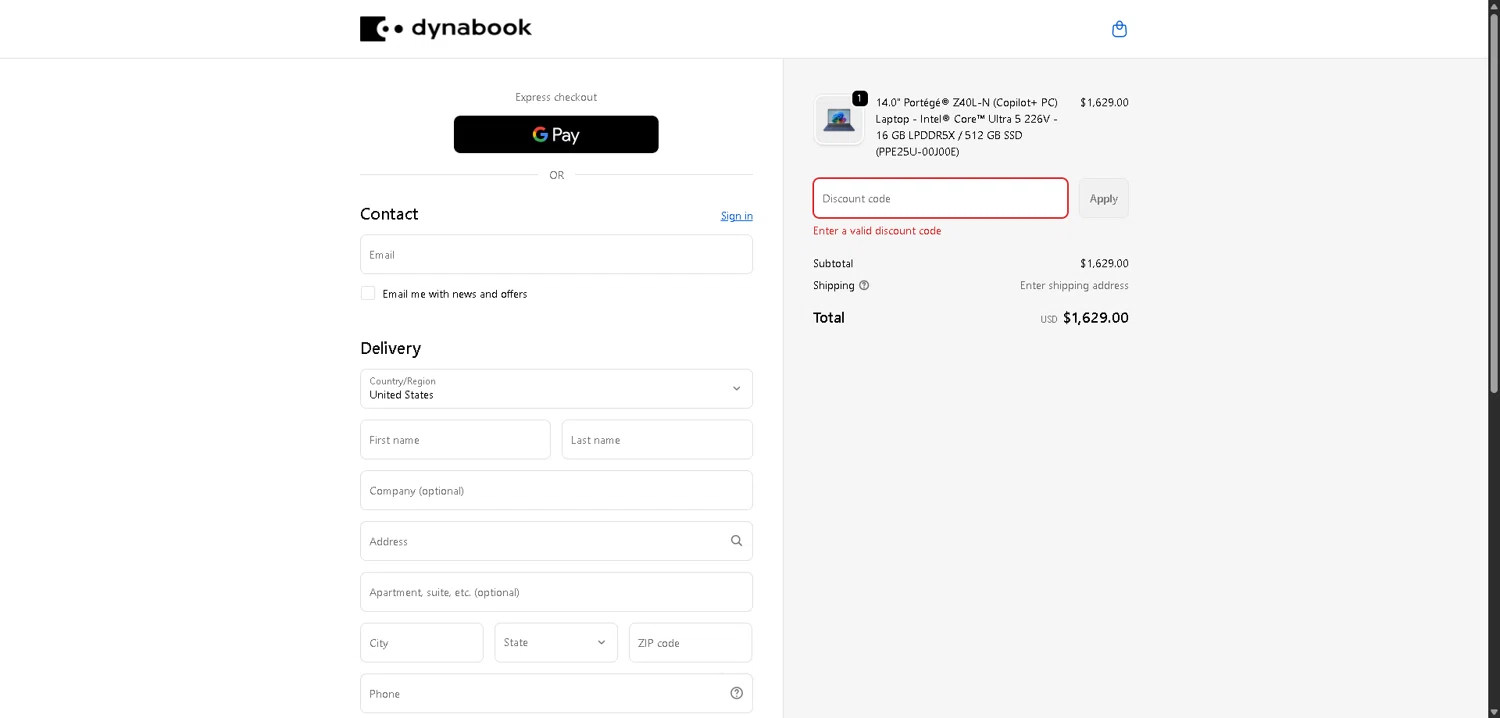Click the Last name field
This screenshot has height=718, width=1500.
657,440
